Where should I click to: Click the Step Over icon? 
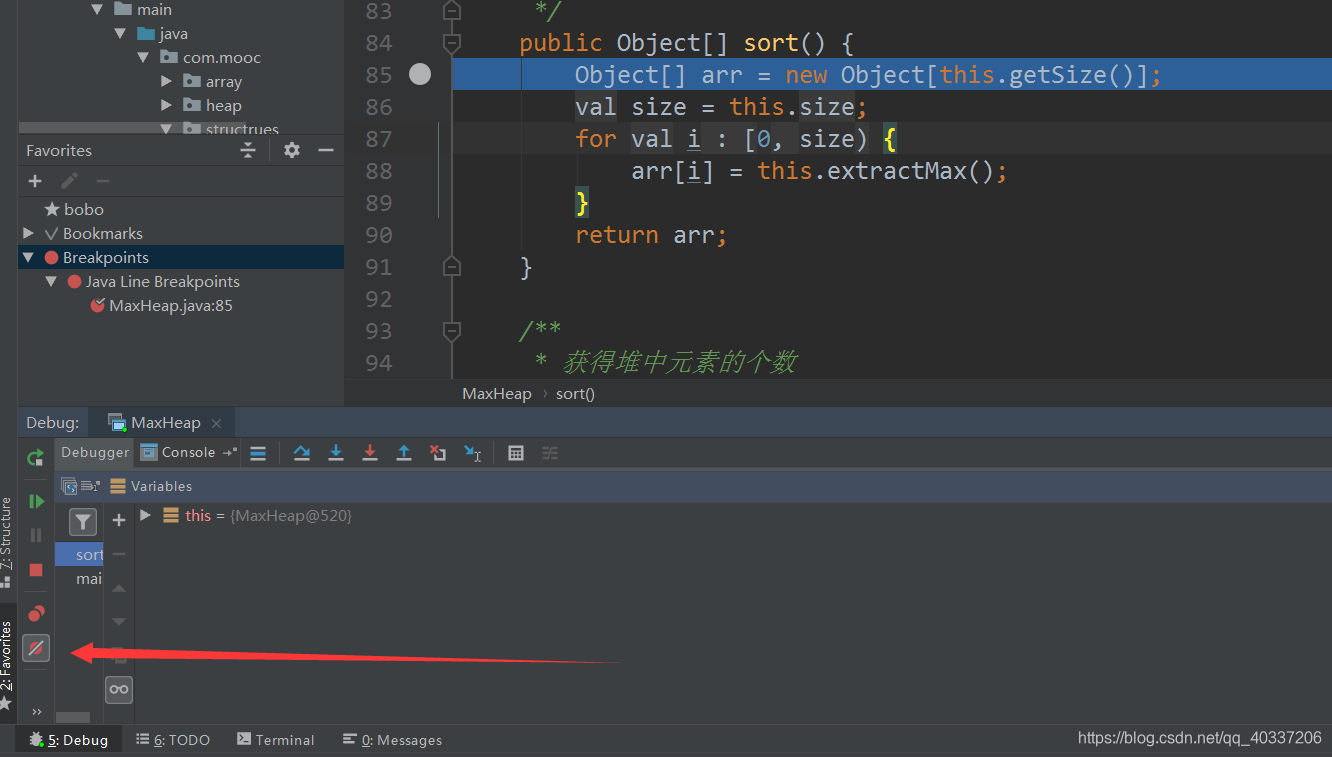[x=302, y=453]
